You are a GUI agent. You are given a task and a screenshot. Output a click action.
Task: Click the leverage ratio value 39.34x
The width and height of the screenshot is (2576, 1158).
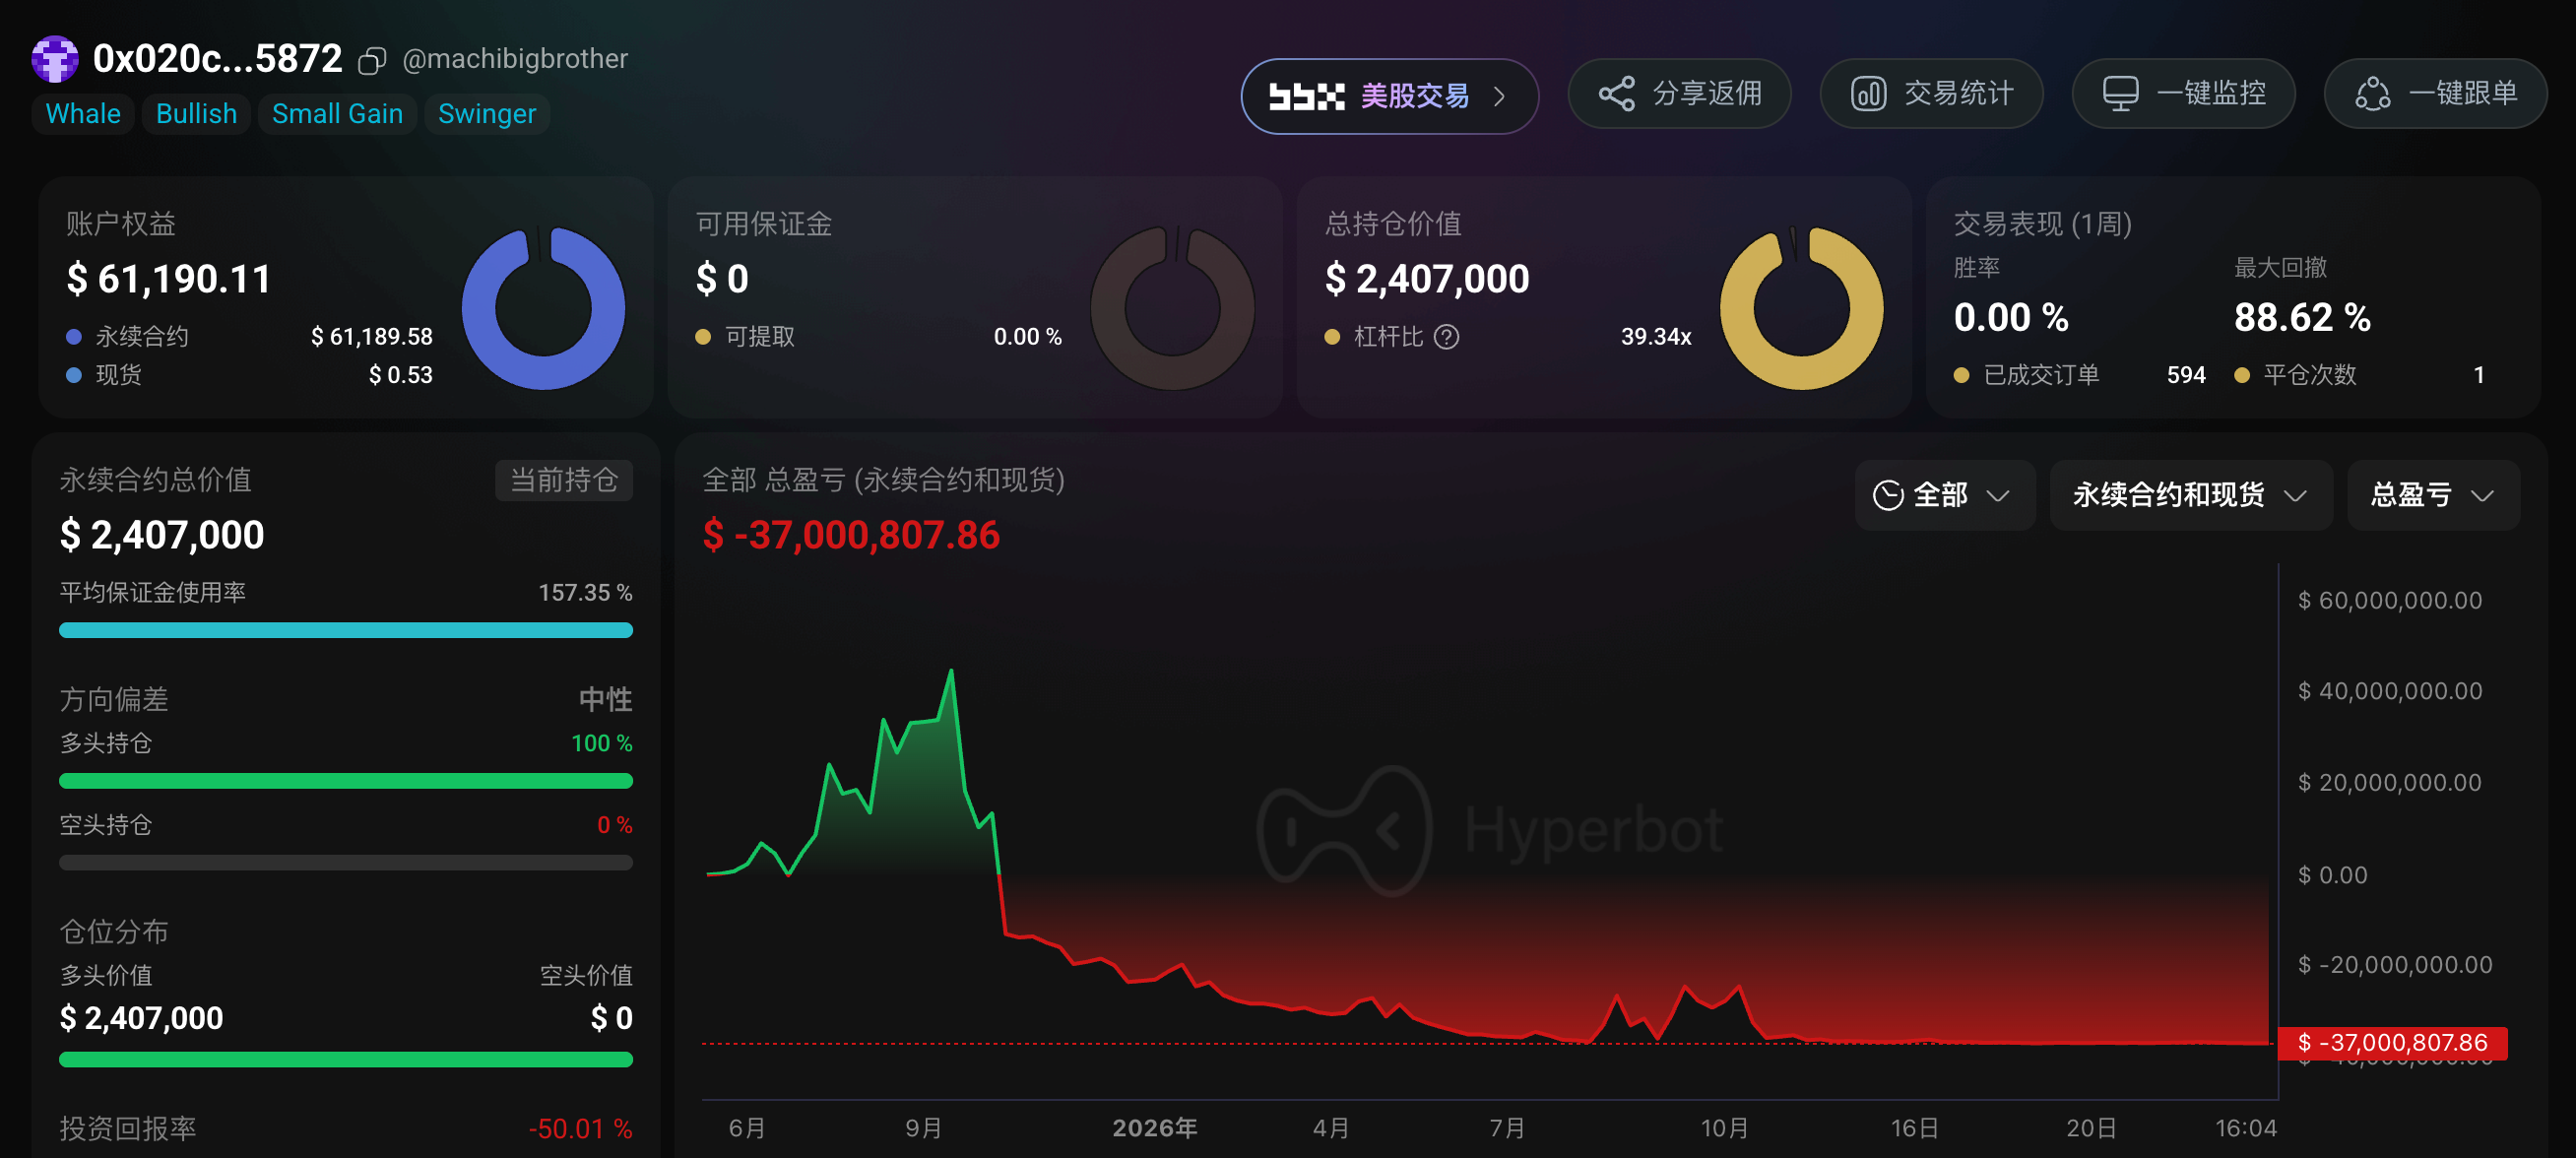click(x=1656, y=337)
